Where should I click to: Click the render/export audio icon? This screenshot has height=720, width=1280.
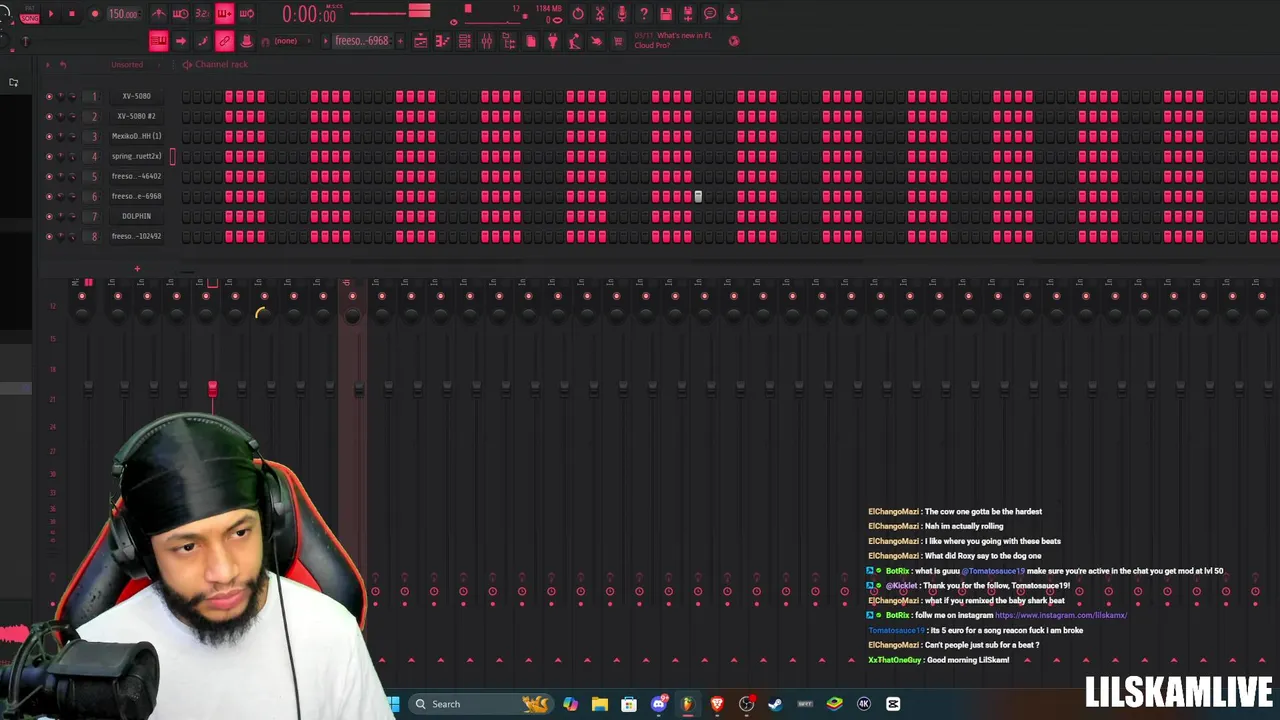[x=688, y=14]
